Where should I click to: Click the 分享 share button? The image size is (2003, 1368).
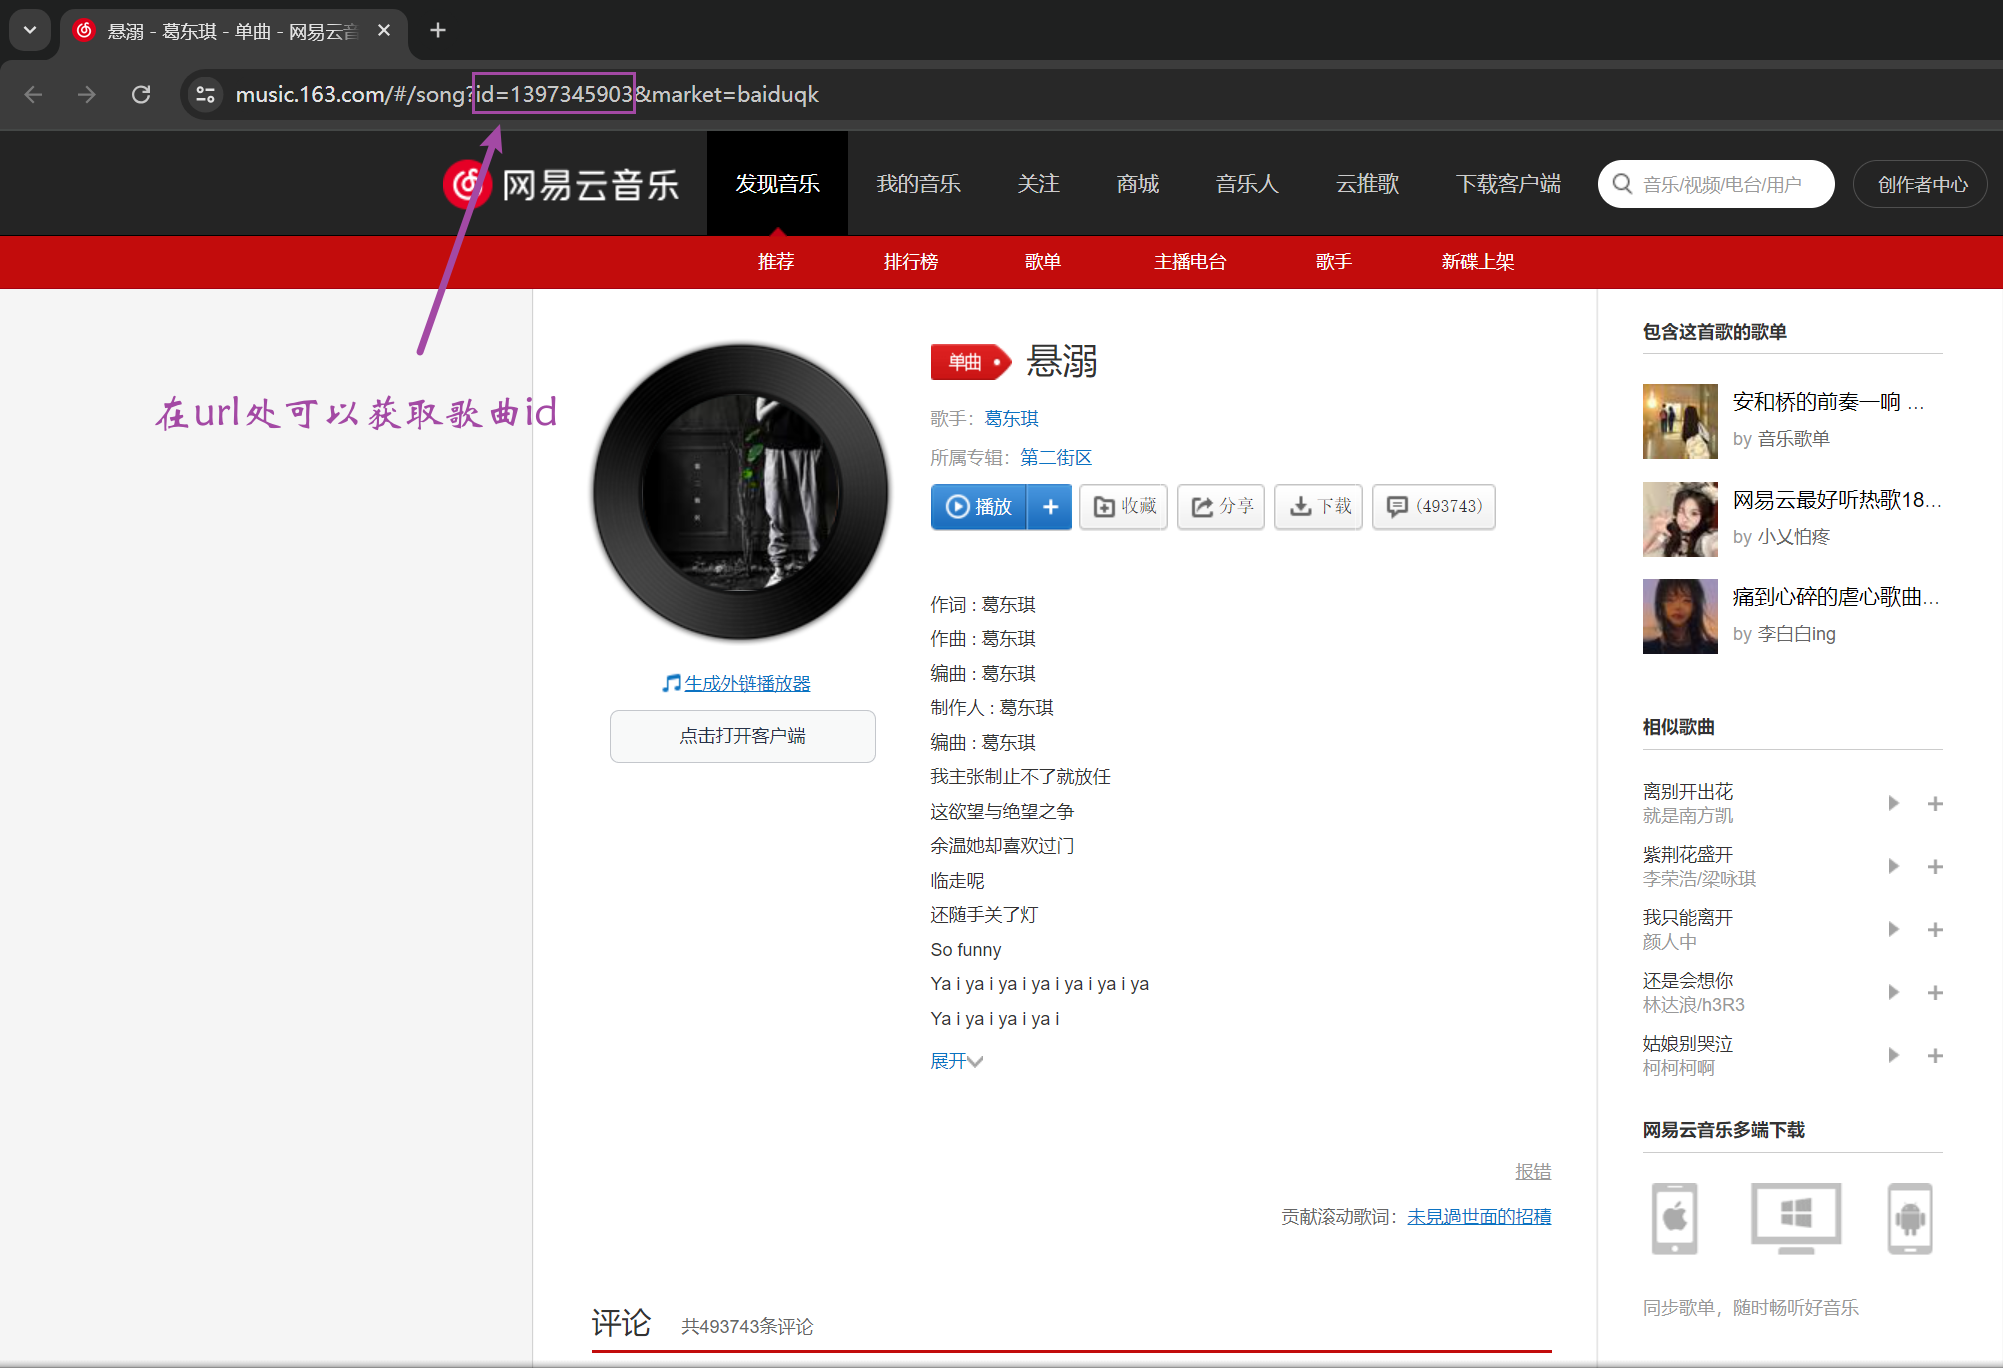pos(1221,507)
